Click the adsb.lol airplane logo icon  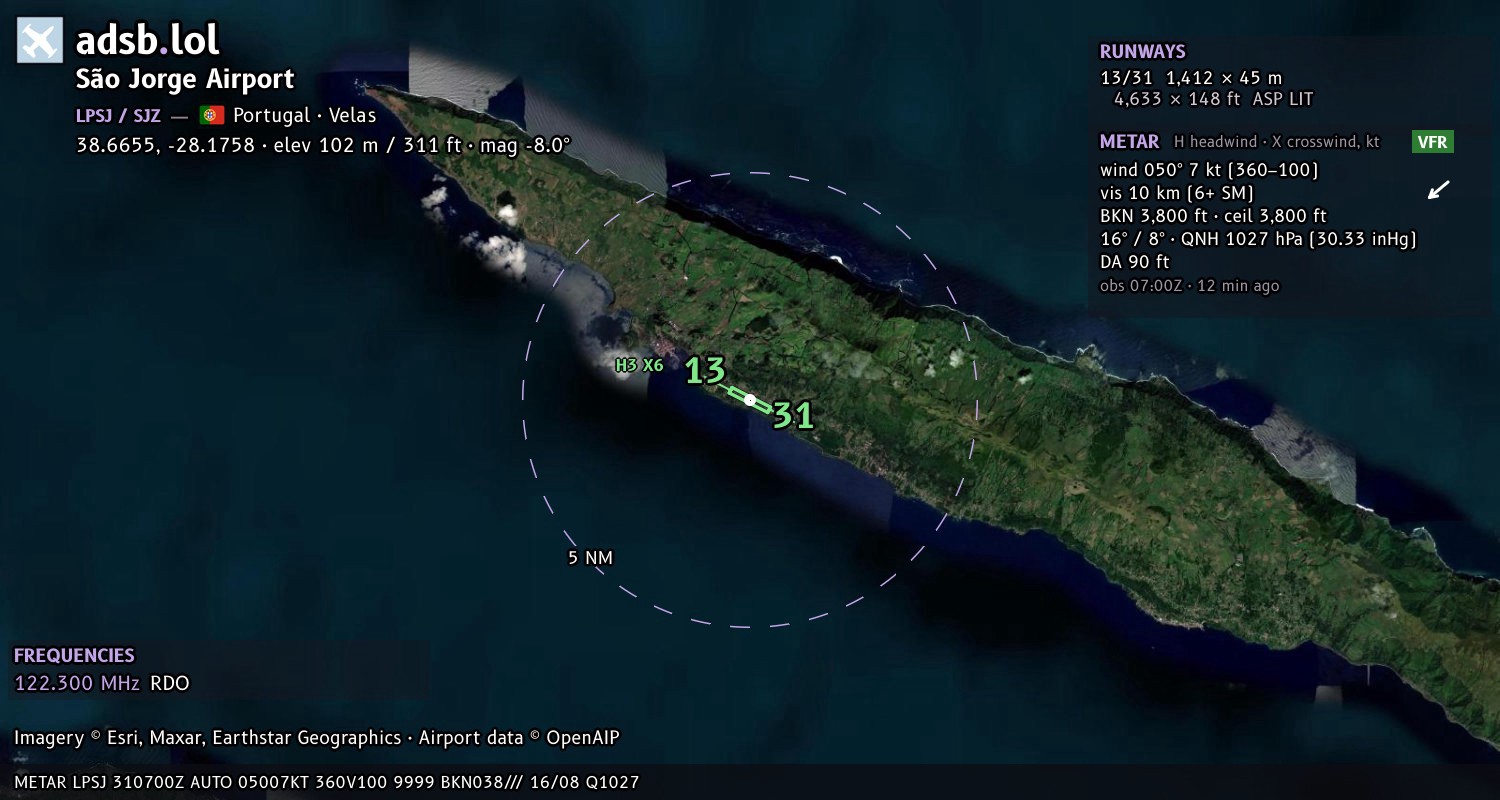pyautogui.click(x=40, y=40)
